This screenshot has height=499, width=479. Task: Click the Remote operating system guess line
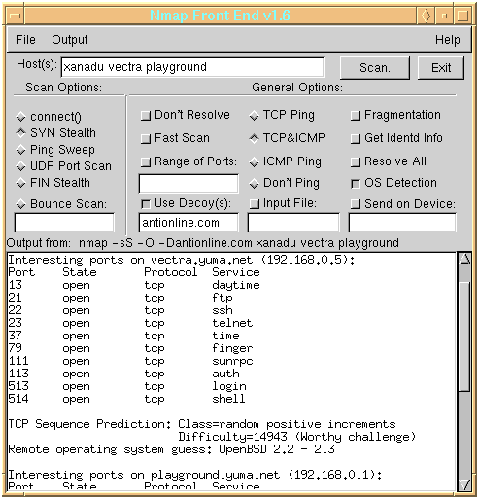(171, 449)
